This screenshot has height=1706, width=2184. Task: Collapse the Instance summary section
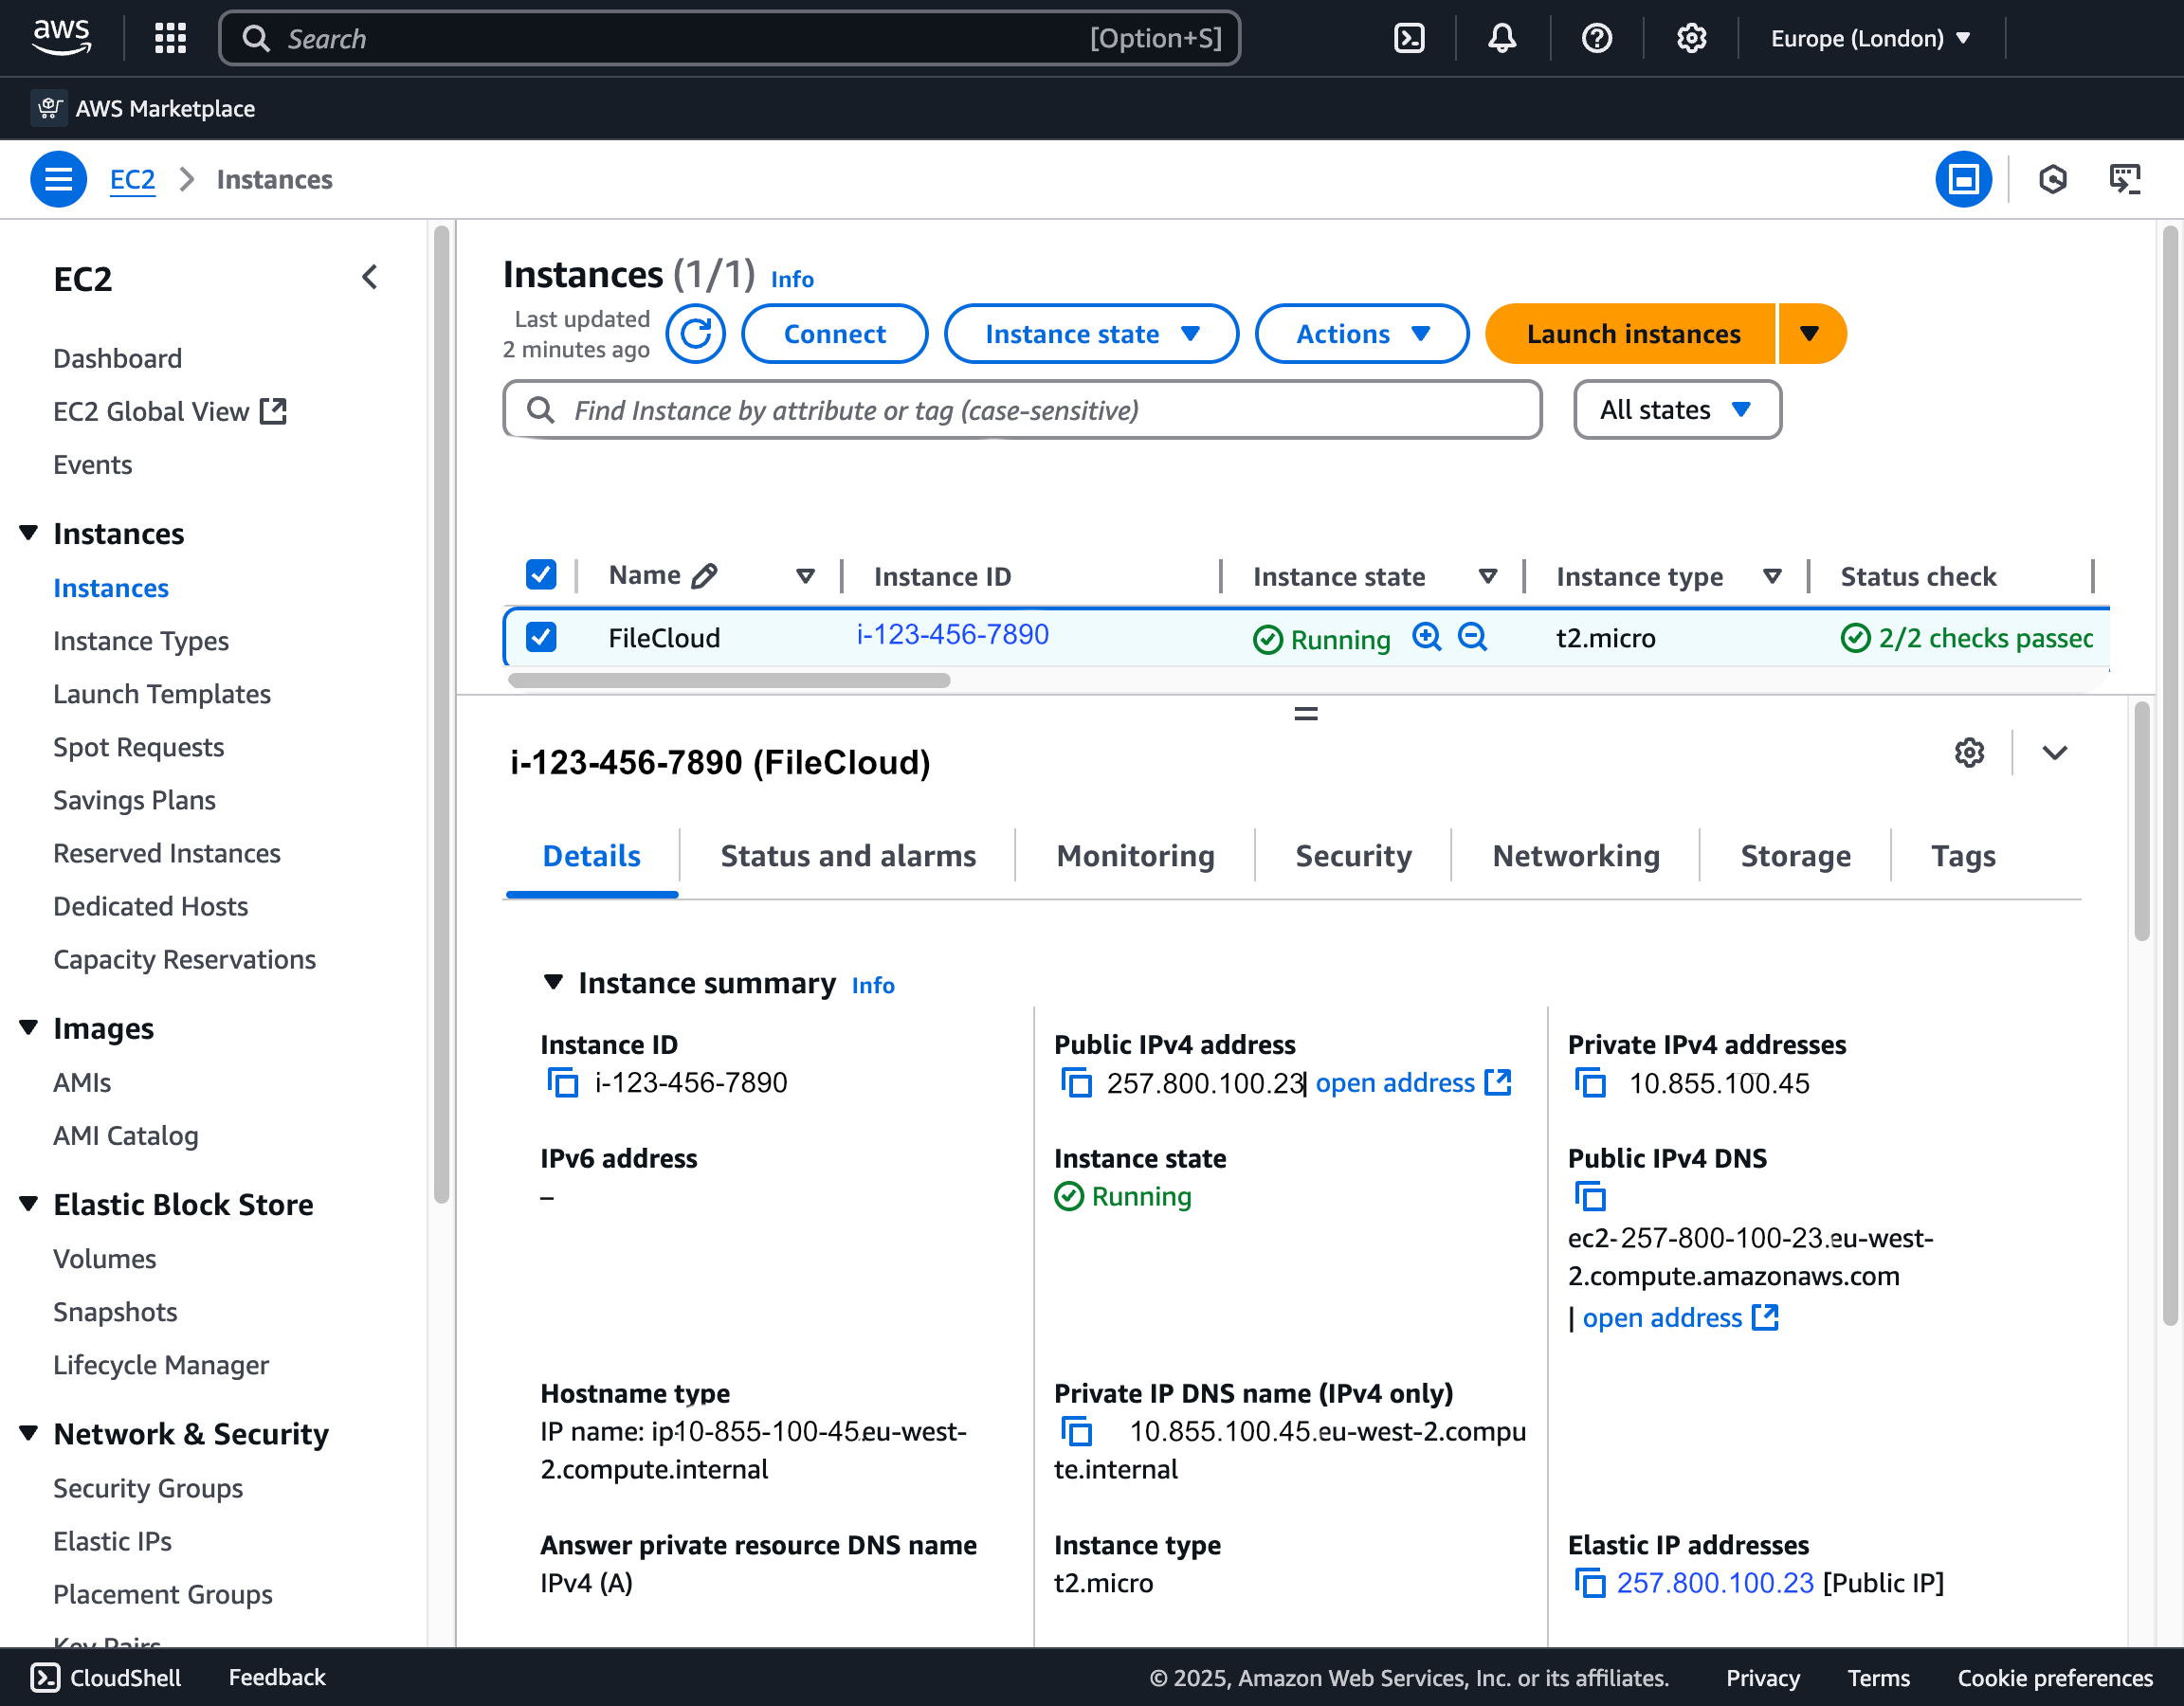click(554, 982)
